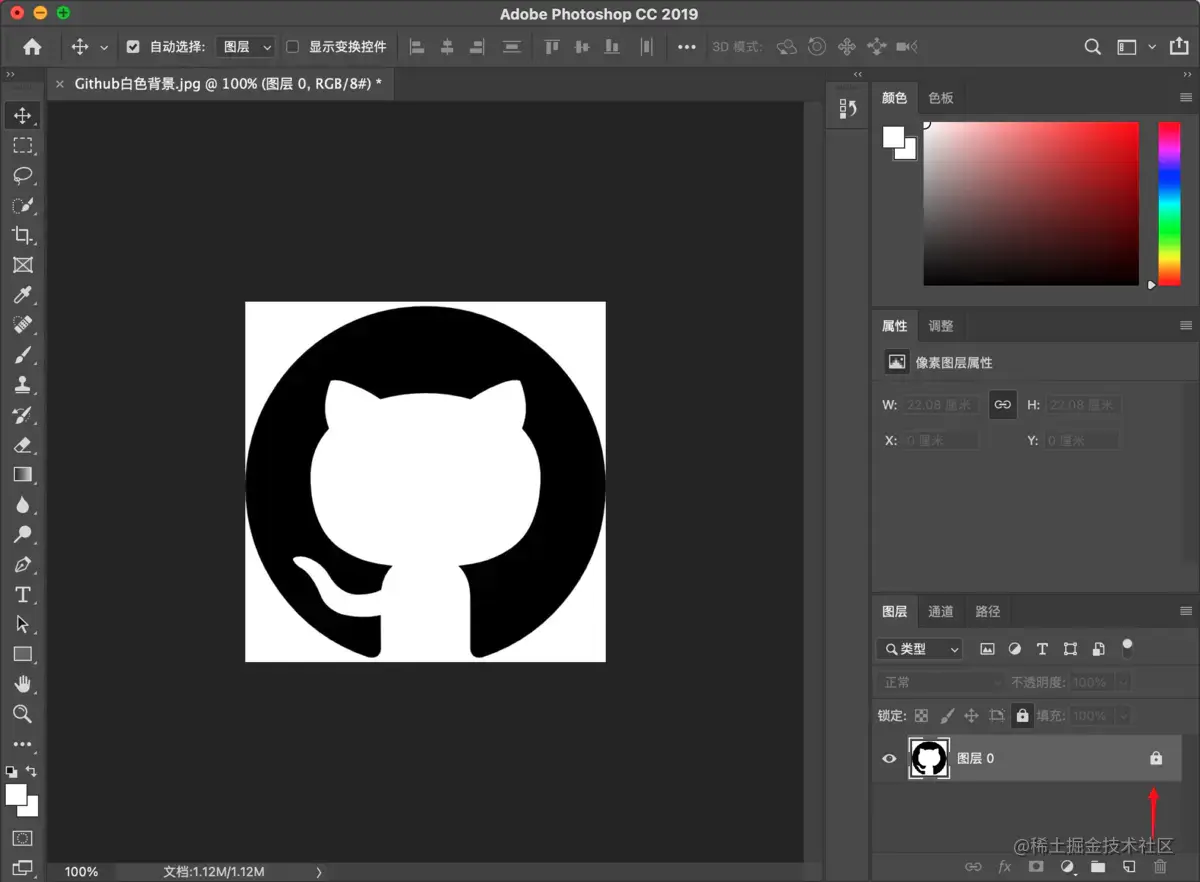Select the Rectangle shape tool
The width and height of the screenshot is (1200, 882).
[23, 654]
